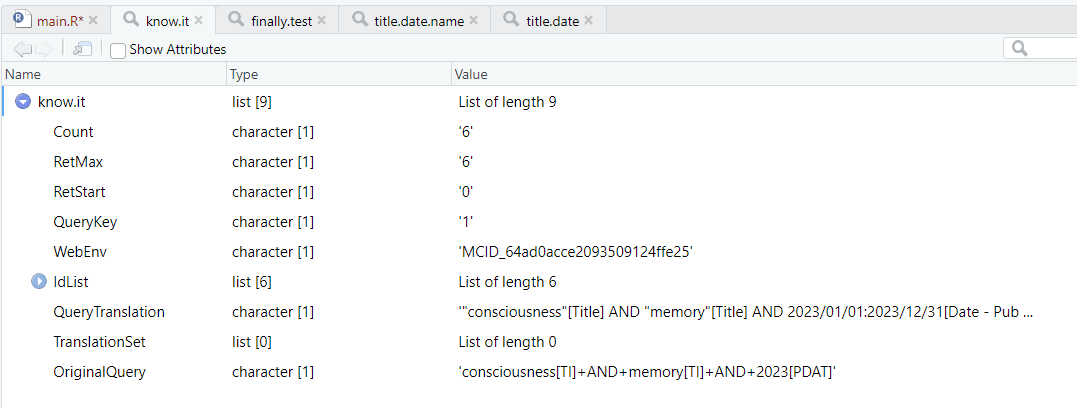The image size is (1077, 408).
Task: Close the title.date.name tab
Action: (473, 20)
